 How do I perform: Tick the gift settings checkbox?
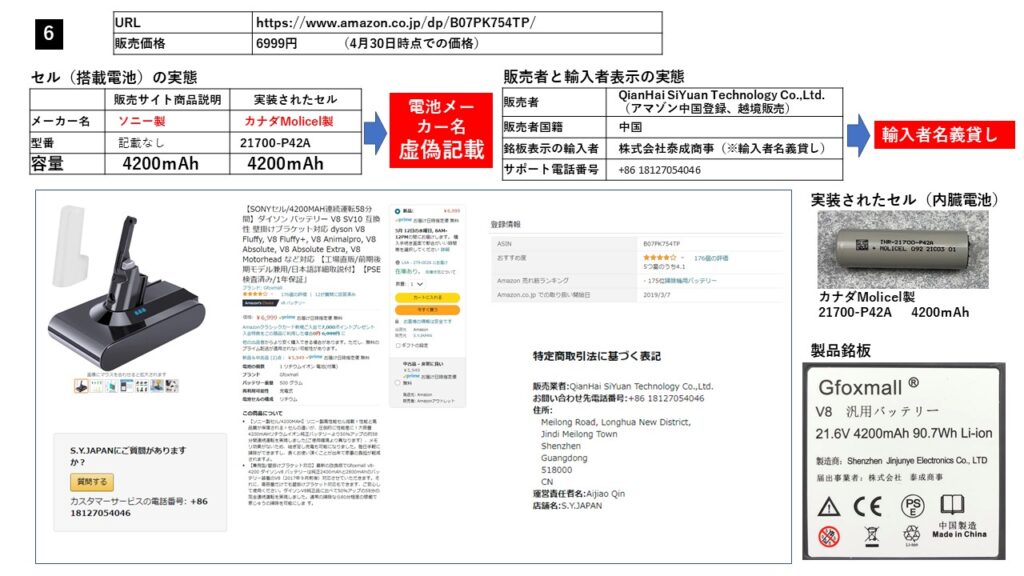coord(398,345)
